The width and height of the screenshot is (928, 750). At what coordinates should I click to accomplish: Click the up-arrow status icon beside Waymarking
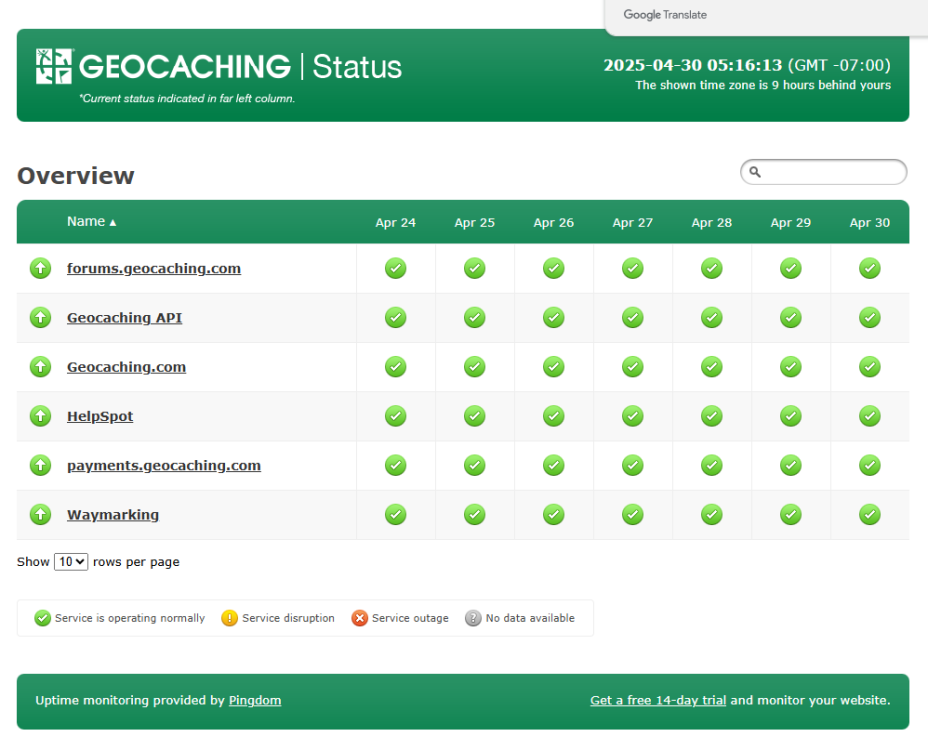(40, 515)
